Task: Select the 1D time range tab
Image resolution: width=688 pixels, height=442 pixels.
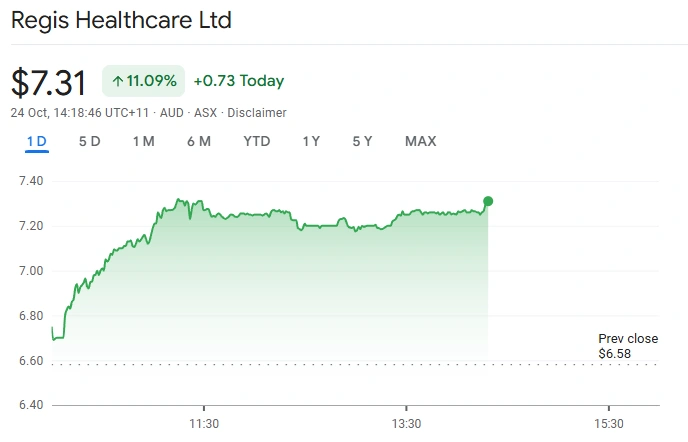Action: coord(36,141)
